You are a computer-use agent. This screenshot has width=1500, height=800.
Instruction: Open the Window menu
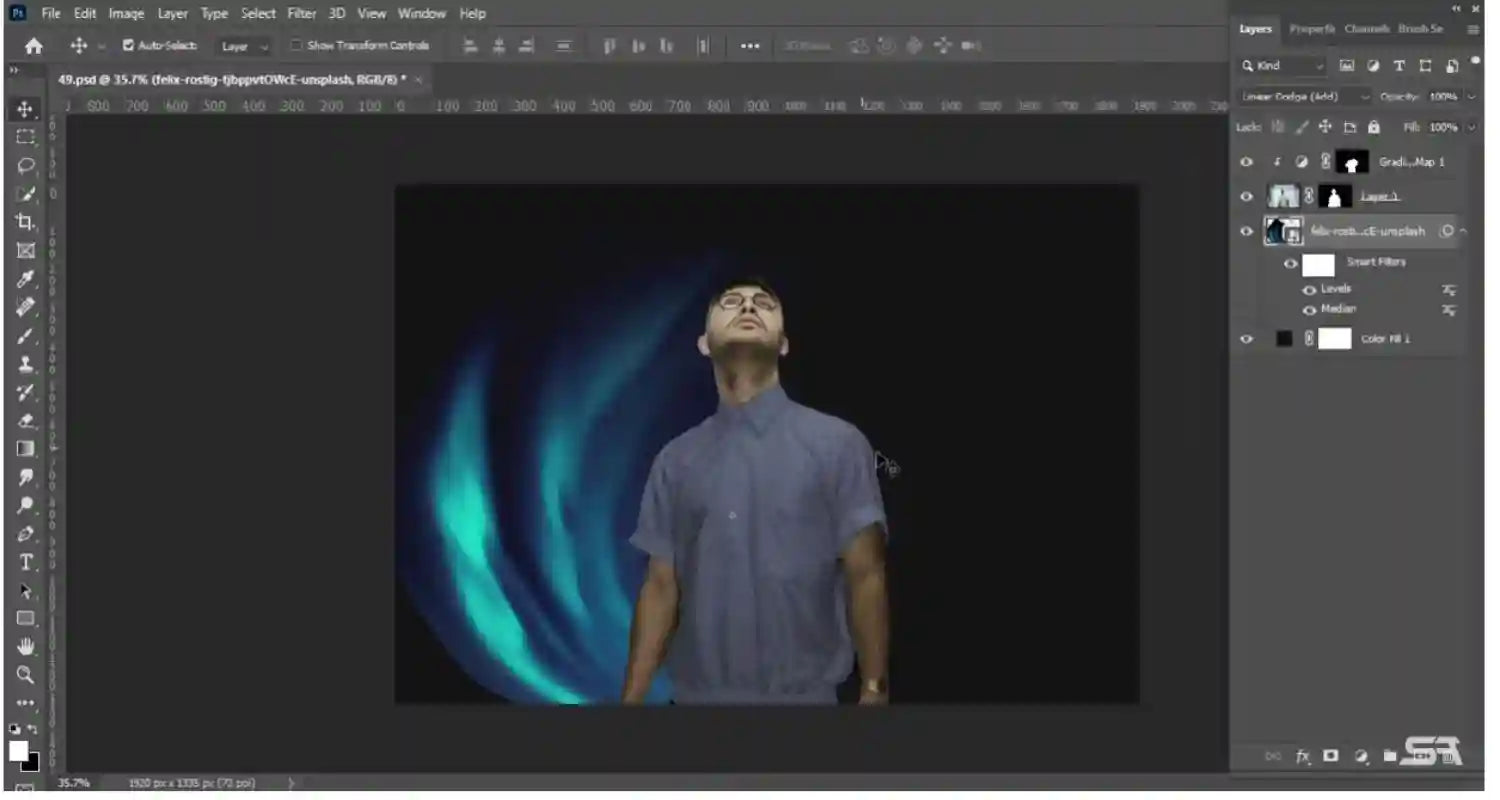pos(422,13)
